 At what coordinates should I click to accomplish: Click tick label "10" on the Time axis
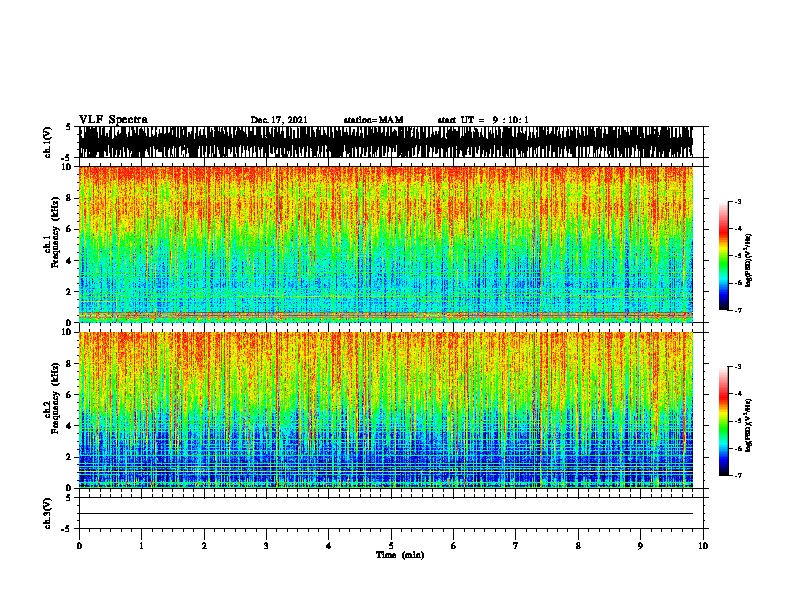703,545
